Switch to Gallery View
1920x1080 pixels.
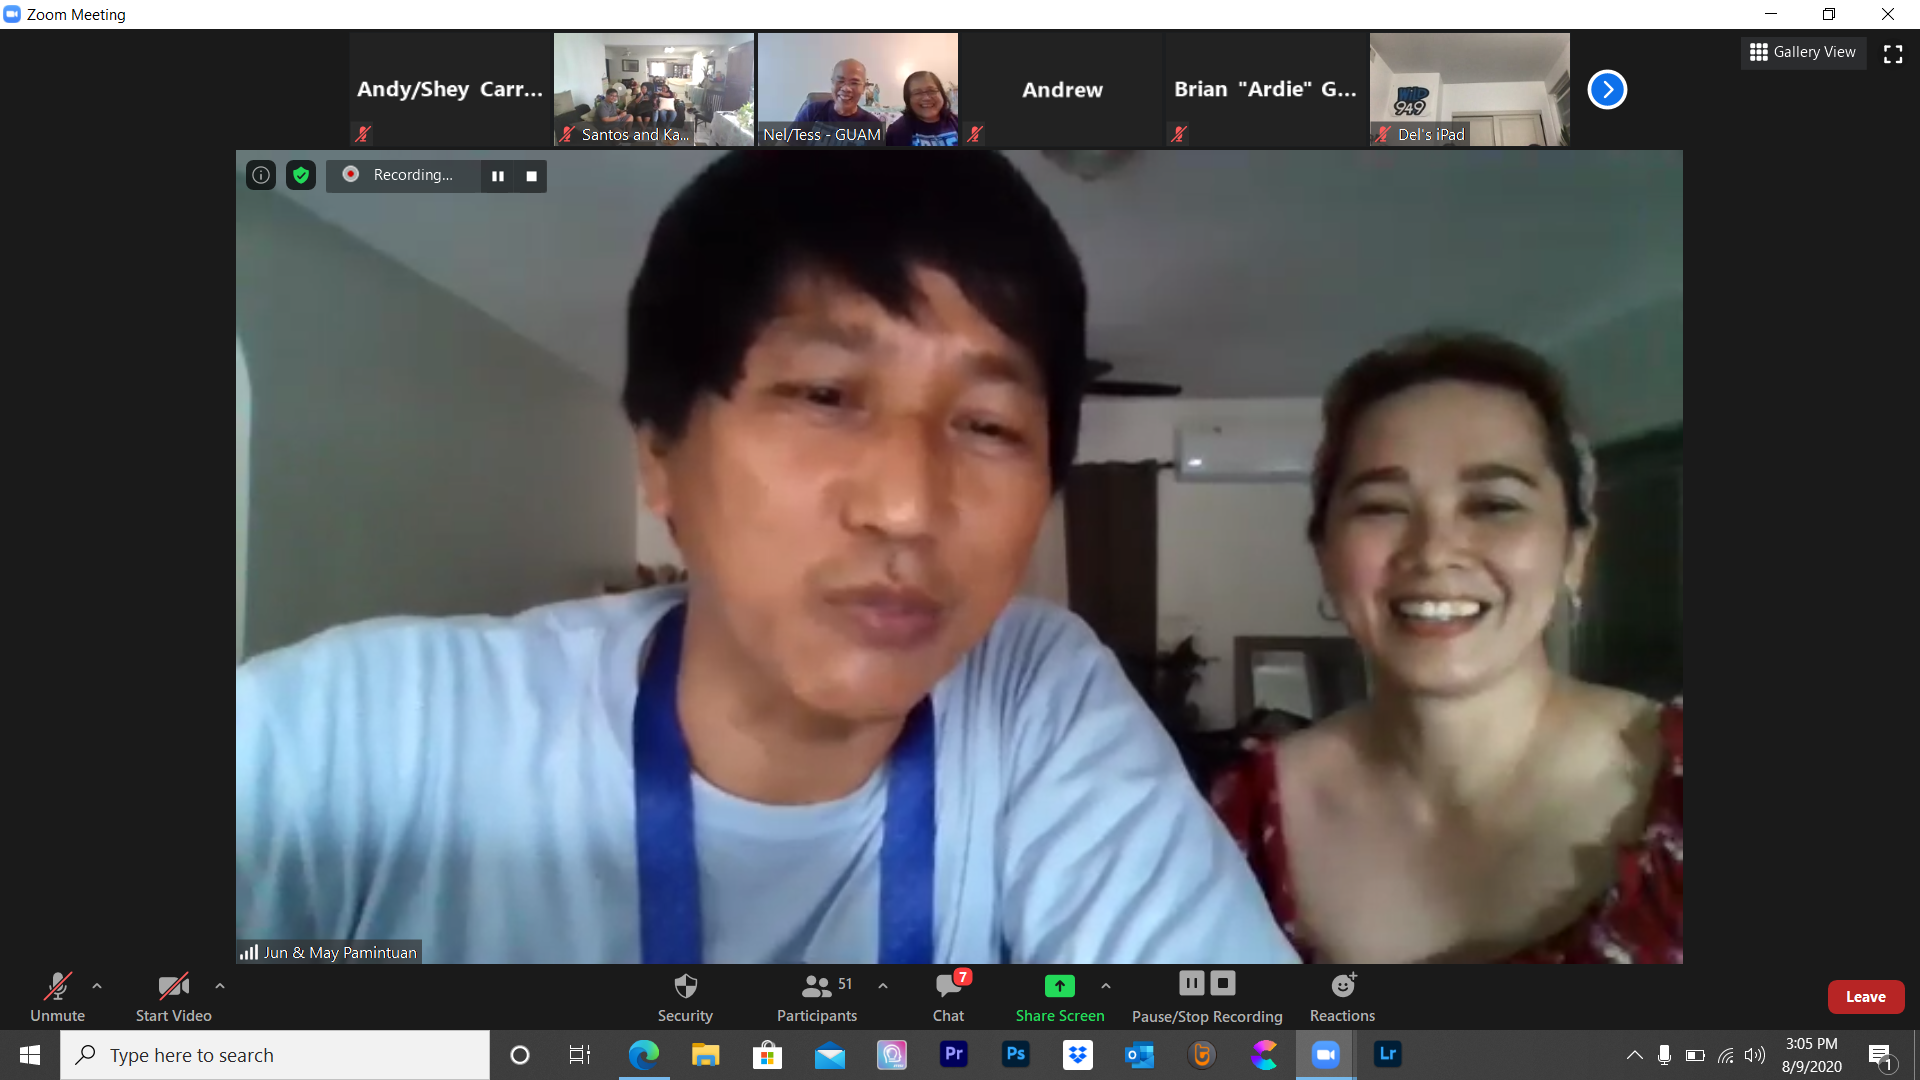coord(1803,52)
